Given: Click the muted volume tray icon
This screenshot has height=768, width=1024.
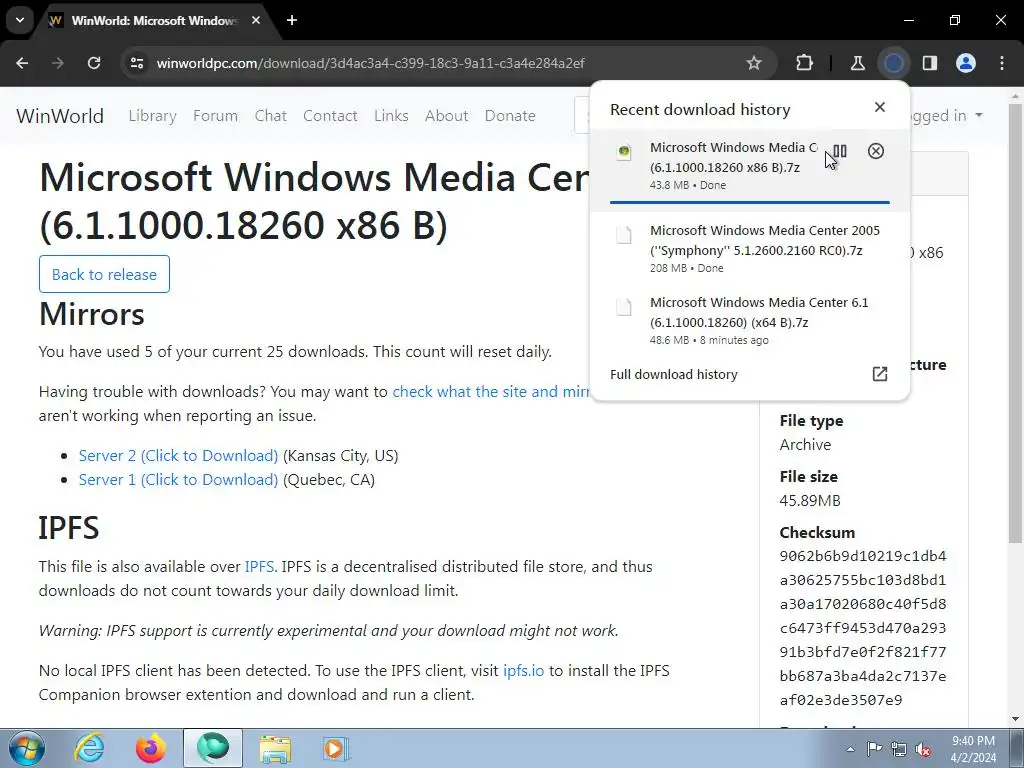Looking at the screenshot, I should [923, 749].
